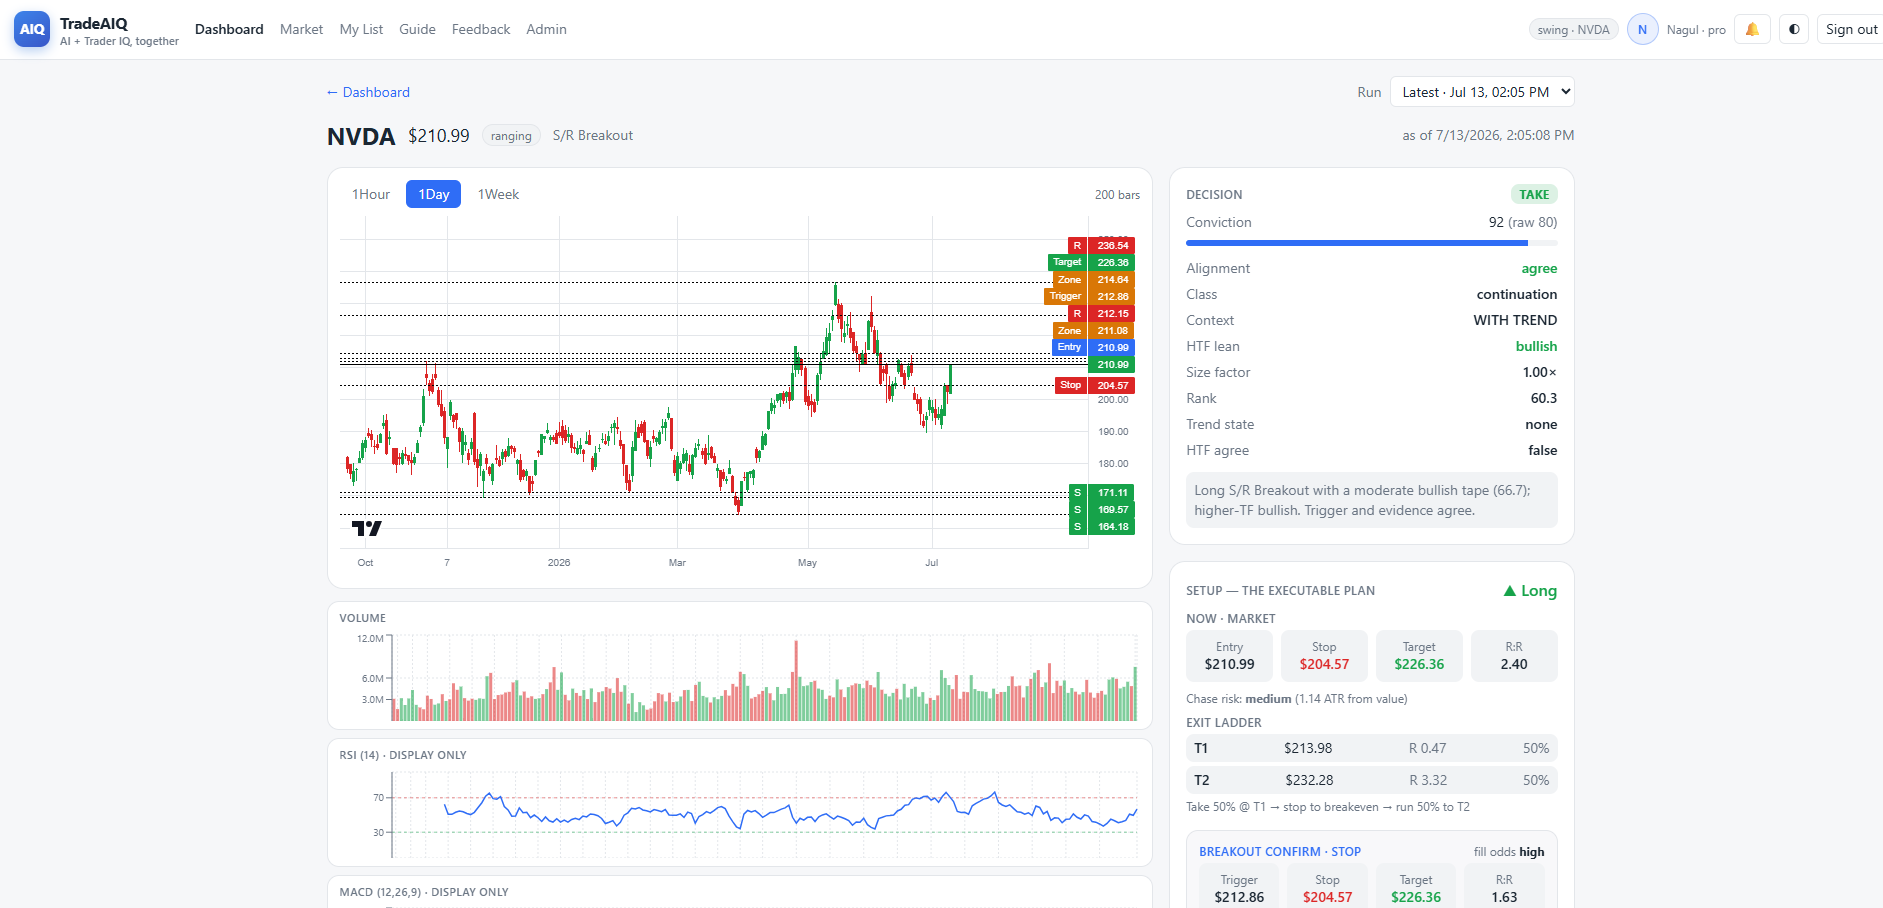The image size is (1883, 908).
Task: Click the green Long arrow indicator
Action: click(x=1530, y=591)
